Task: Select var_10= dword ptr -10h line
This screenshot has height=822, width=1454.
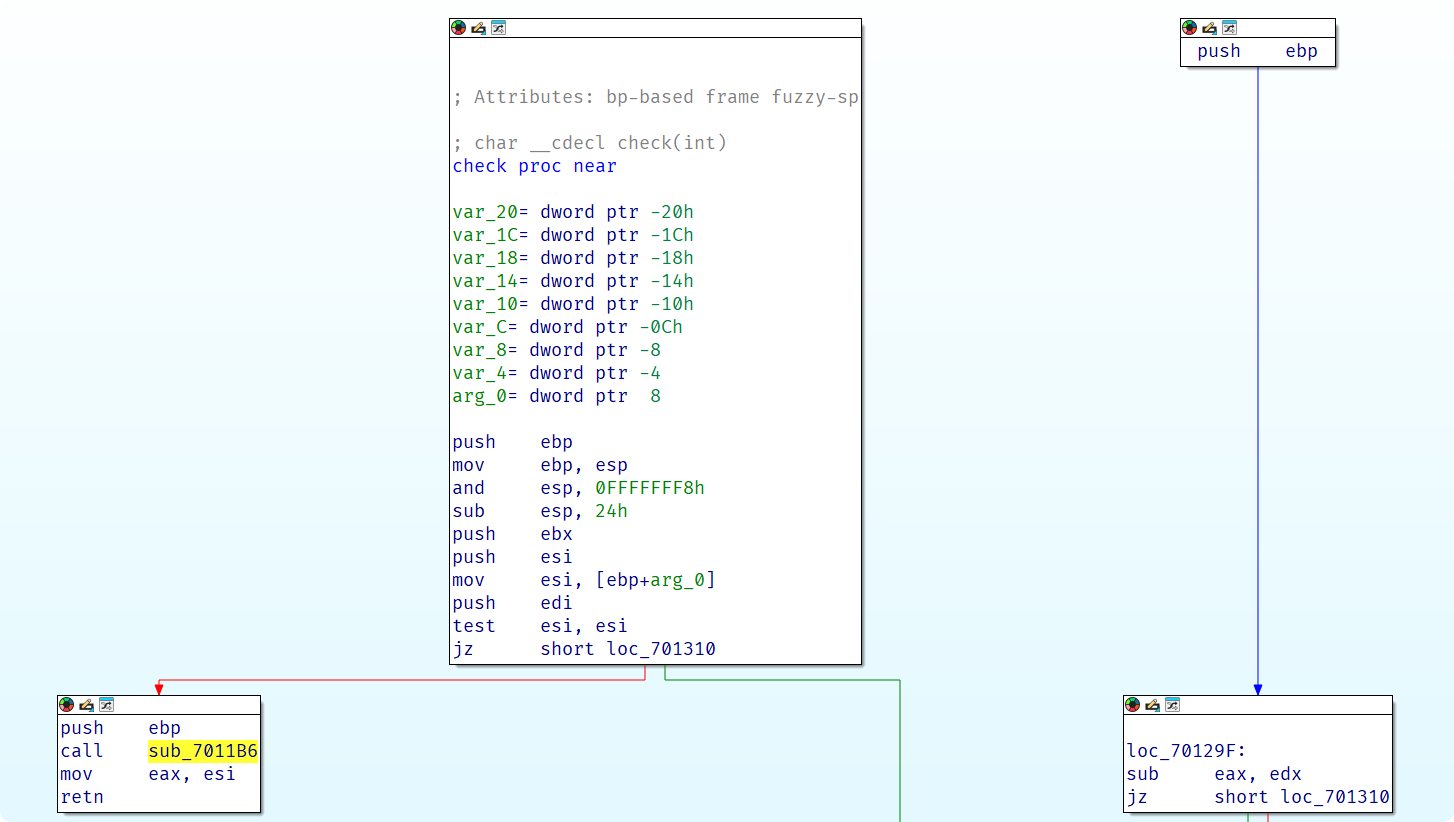Action: coord(573,304)
